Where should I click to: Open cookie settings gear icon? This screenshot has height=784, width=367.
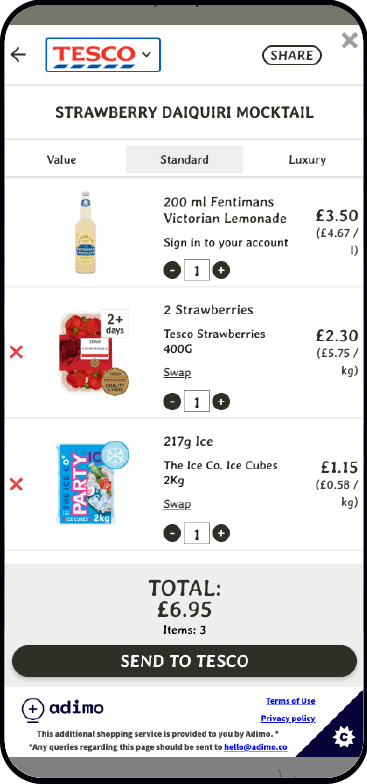point(344,737)
